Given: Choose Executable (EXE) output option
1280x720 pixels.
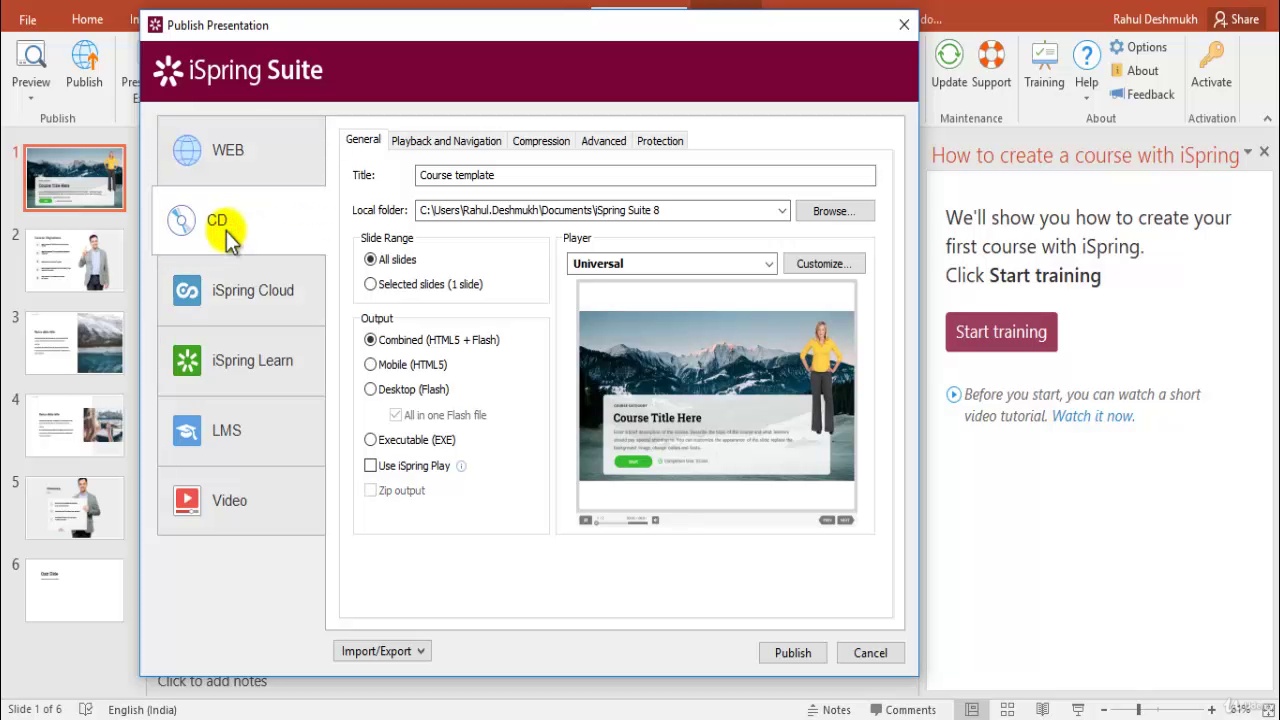Looking at the screenshot, I should point(371,440).
